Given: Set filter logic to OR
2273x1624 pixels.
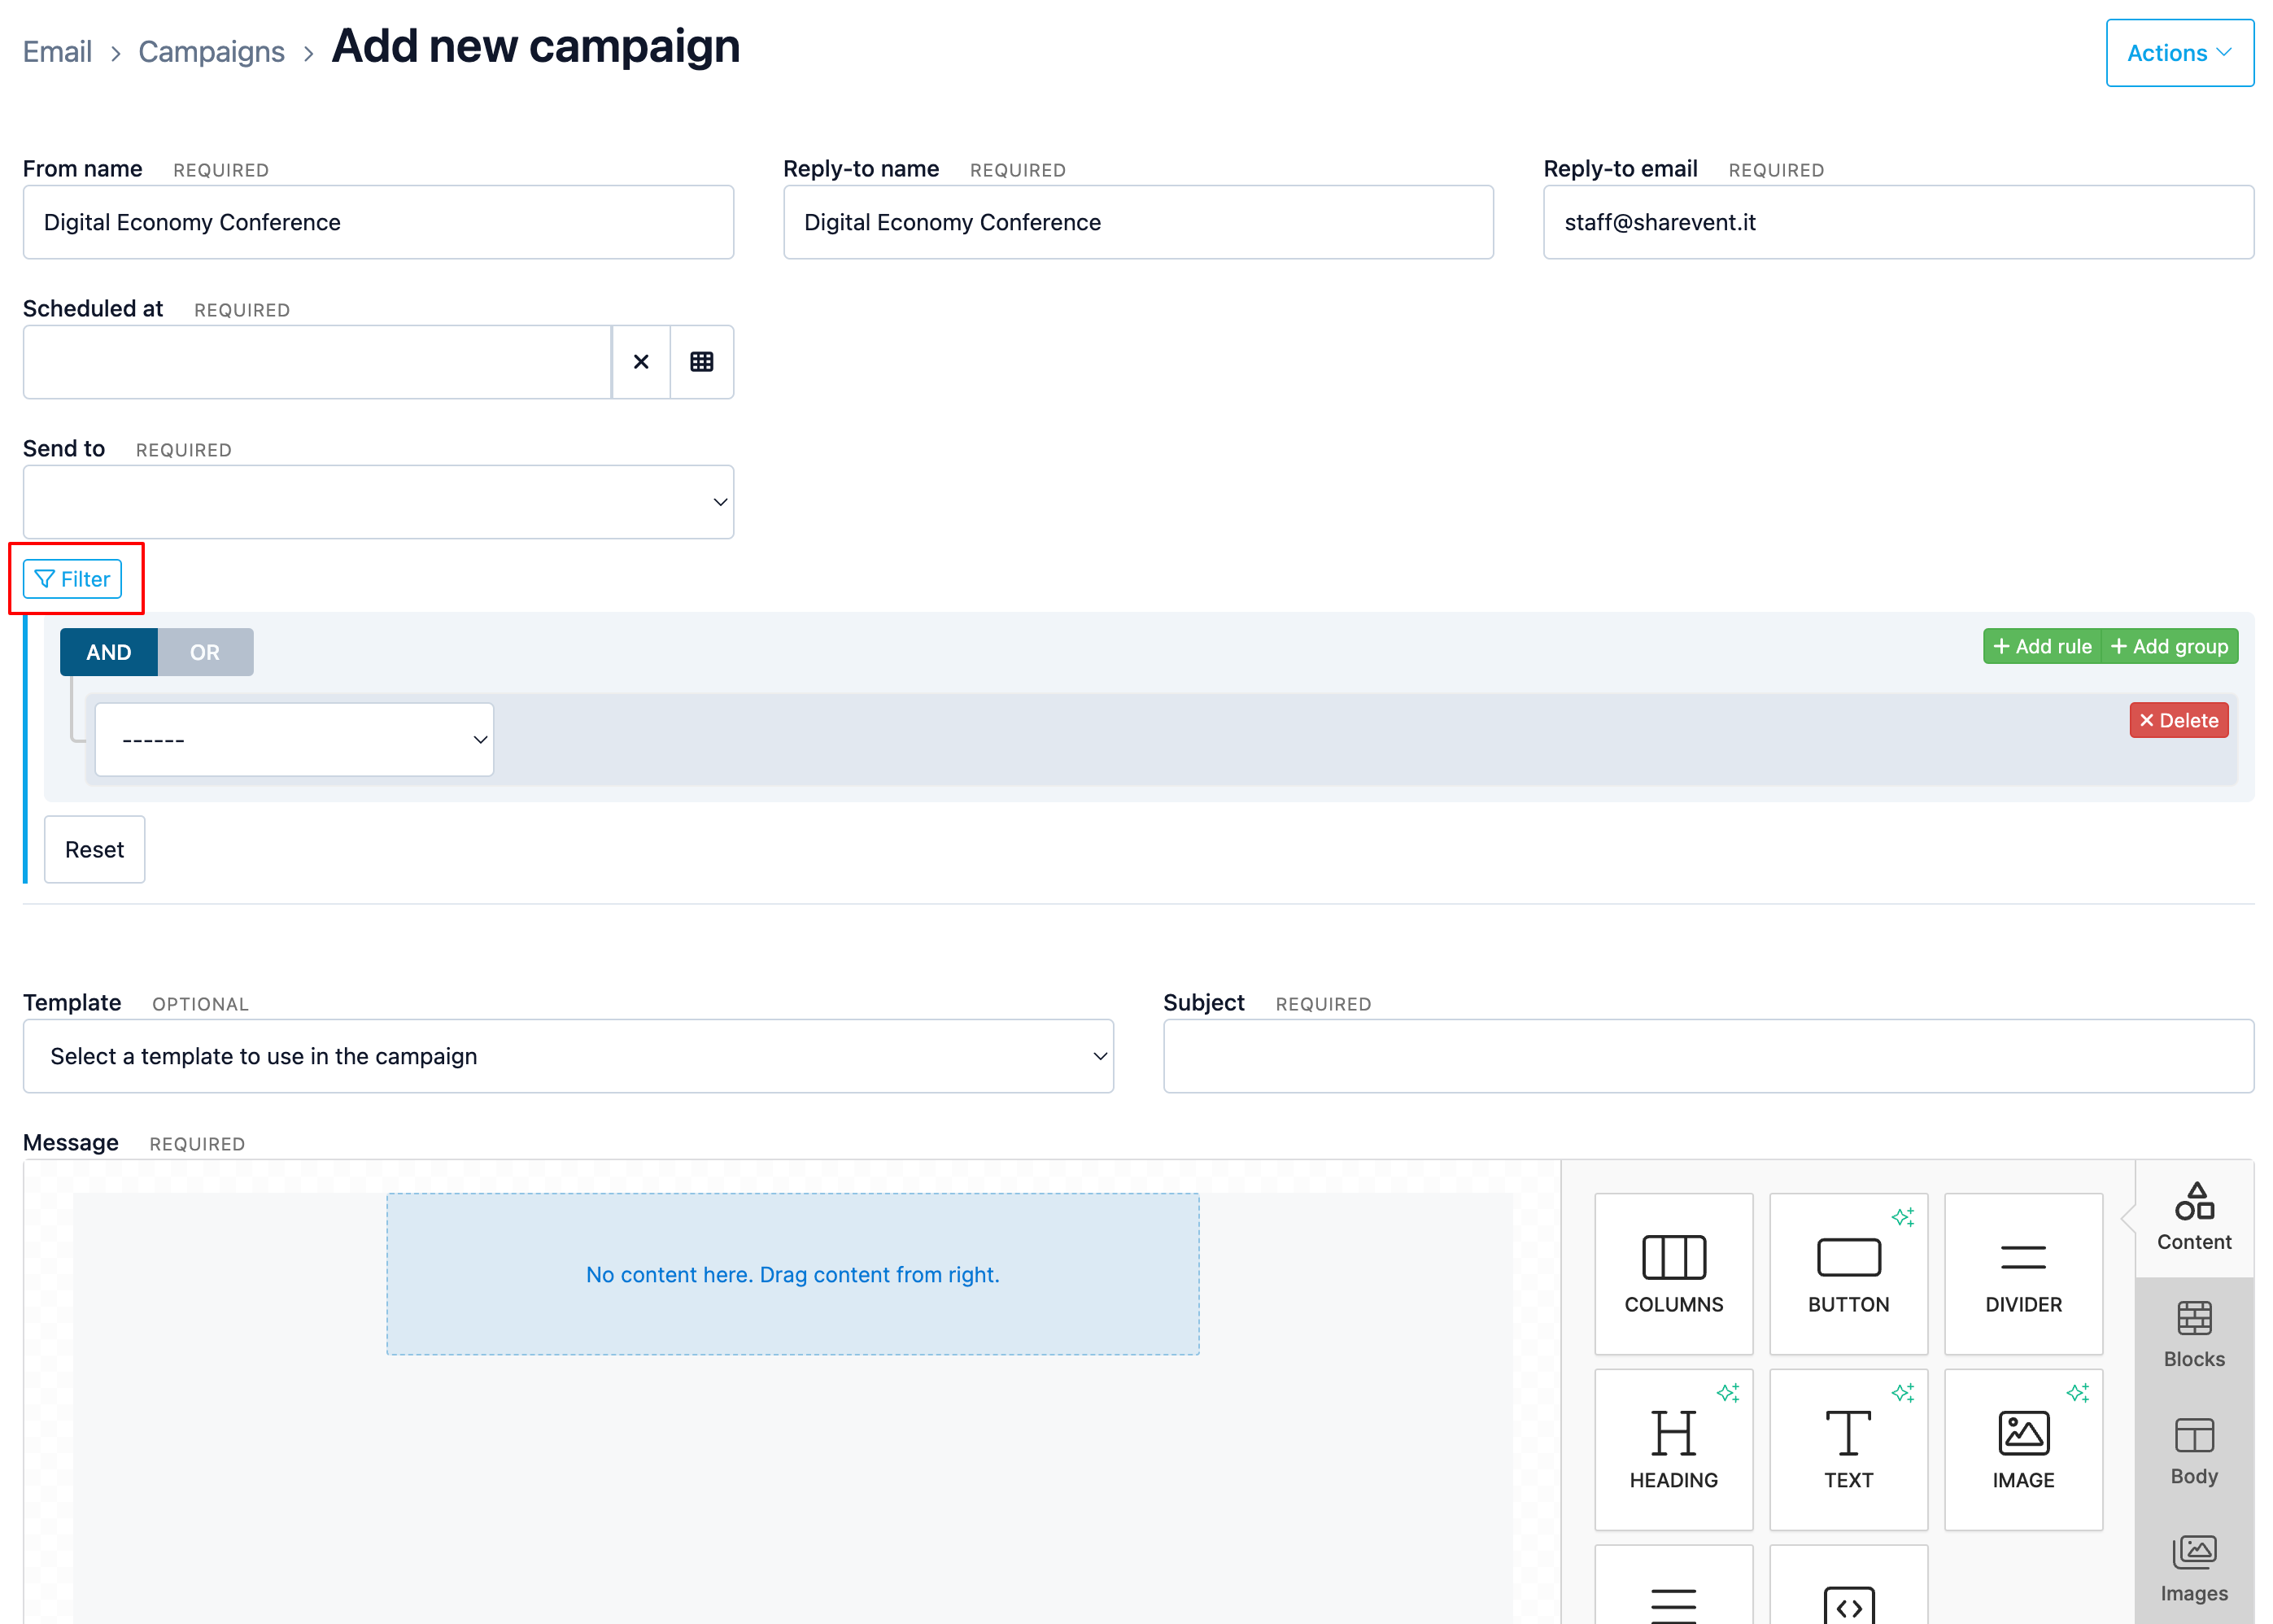Looking at the screenshot, I should tap(205, 652).
